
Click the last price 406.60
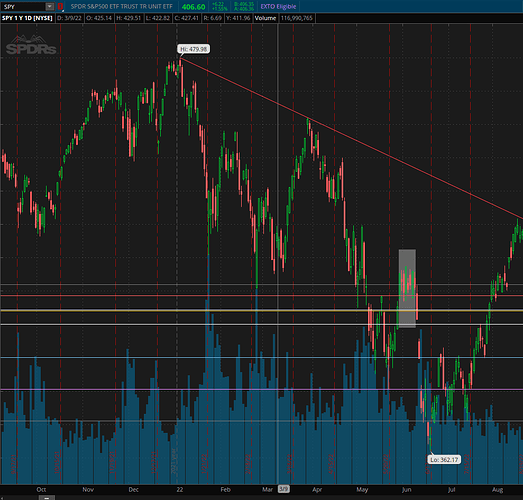[193, 7]
